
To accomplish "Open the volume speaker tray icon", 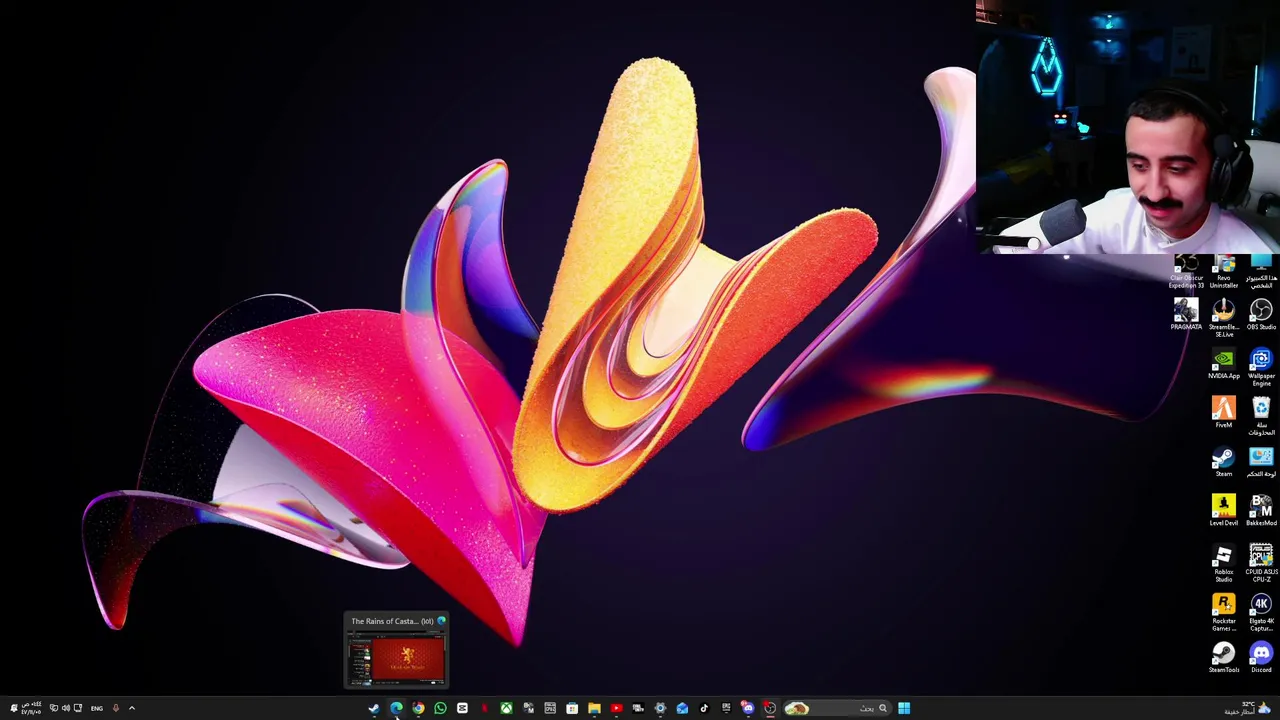I will click(x=66, y=708).
